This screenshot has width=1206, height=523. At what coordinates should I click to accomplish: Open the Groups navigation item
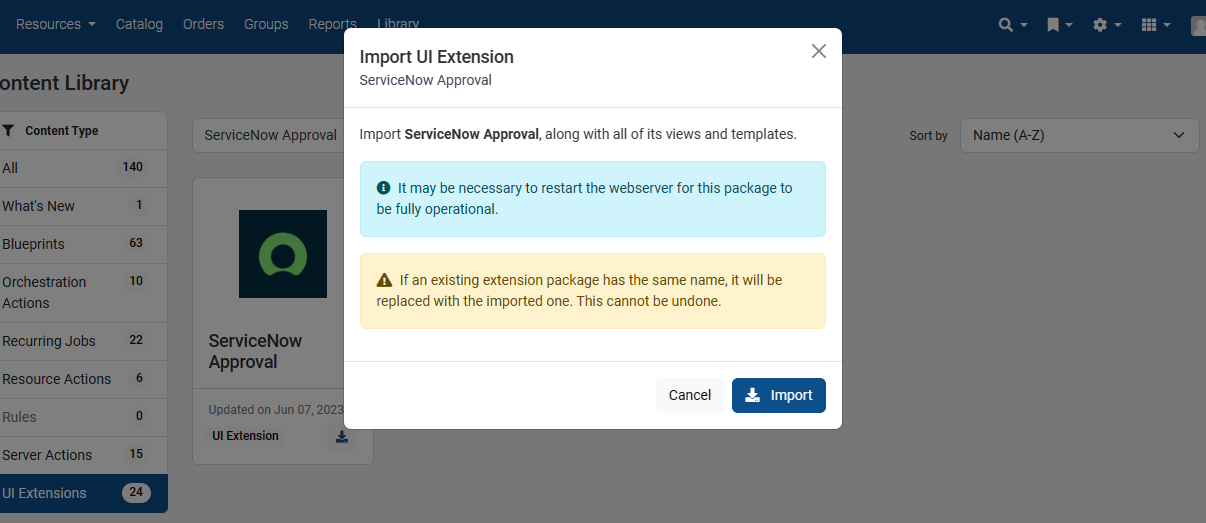[x=266, y=24]
